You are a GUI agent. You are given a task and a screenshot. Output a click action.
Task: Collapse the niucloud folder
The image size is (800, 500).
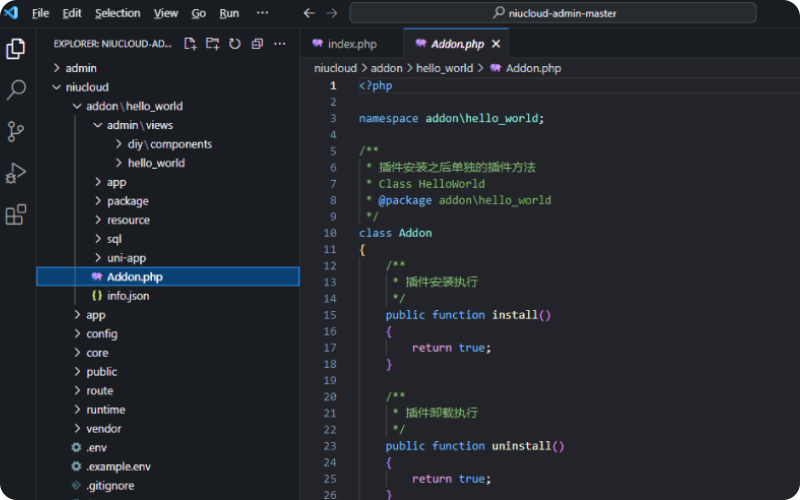point(86,87)
